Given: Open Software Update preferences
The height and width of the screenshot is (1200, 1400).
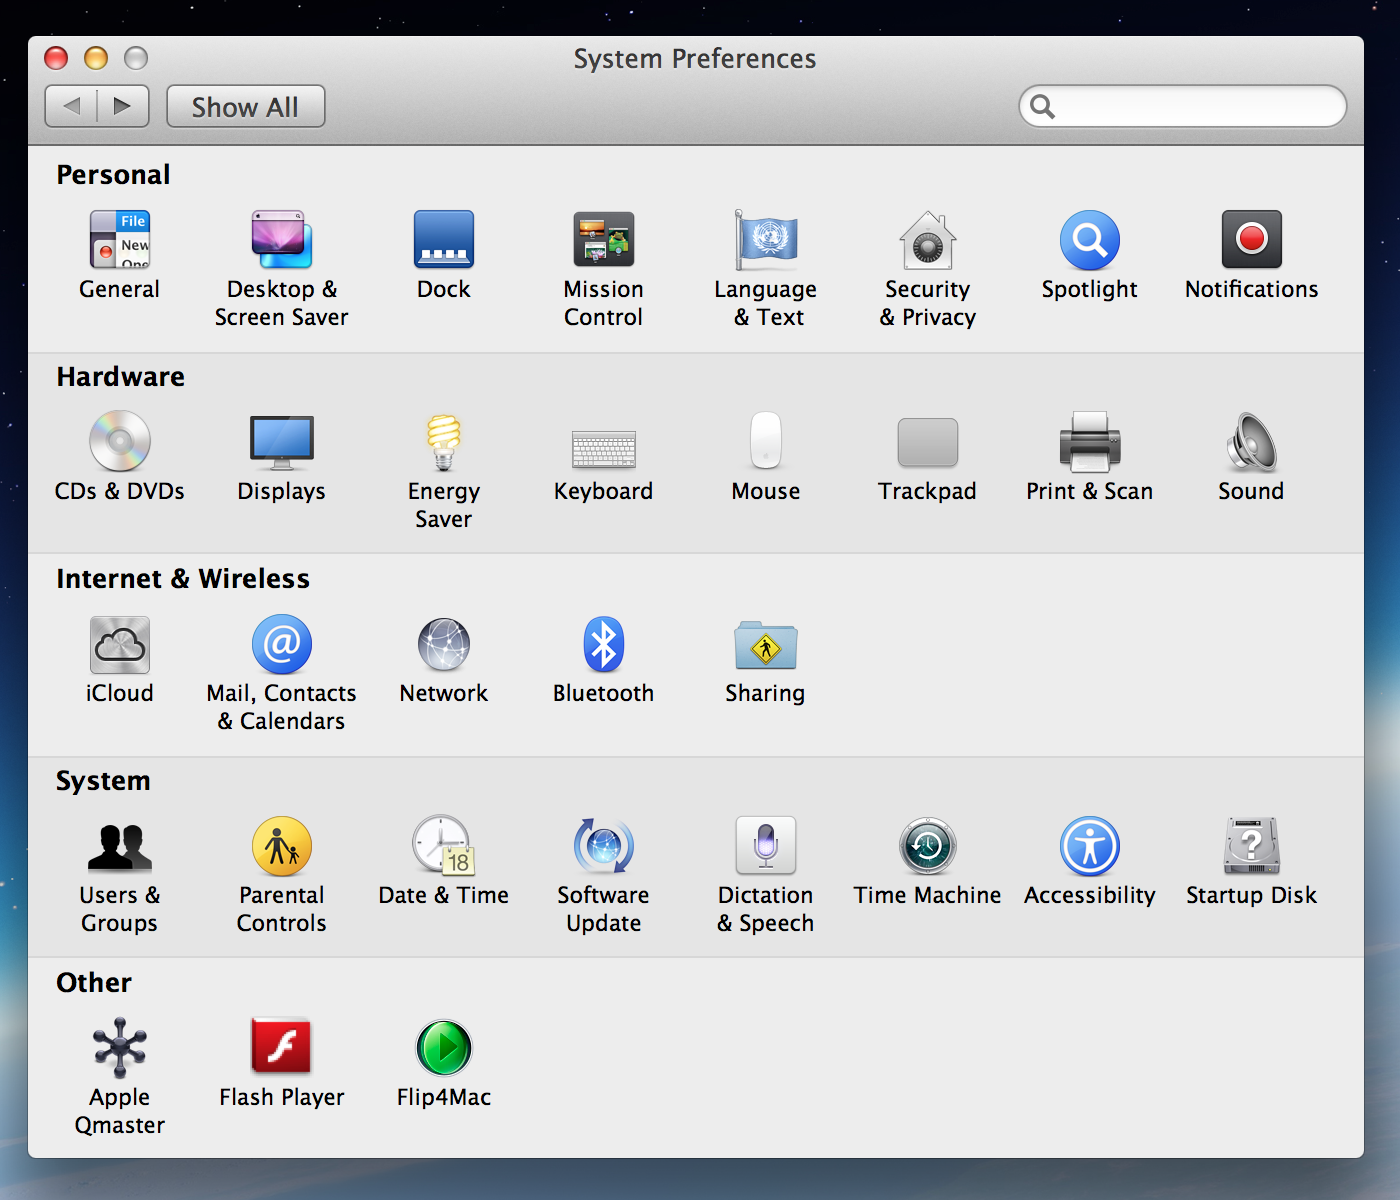Looking at the screenshot, I should point(604,847).
